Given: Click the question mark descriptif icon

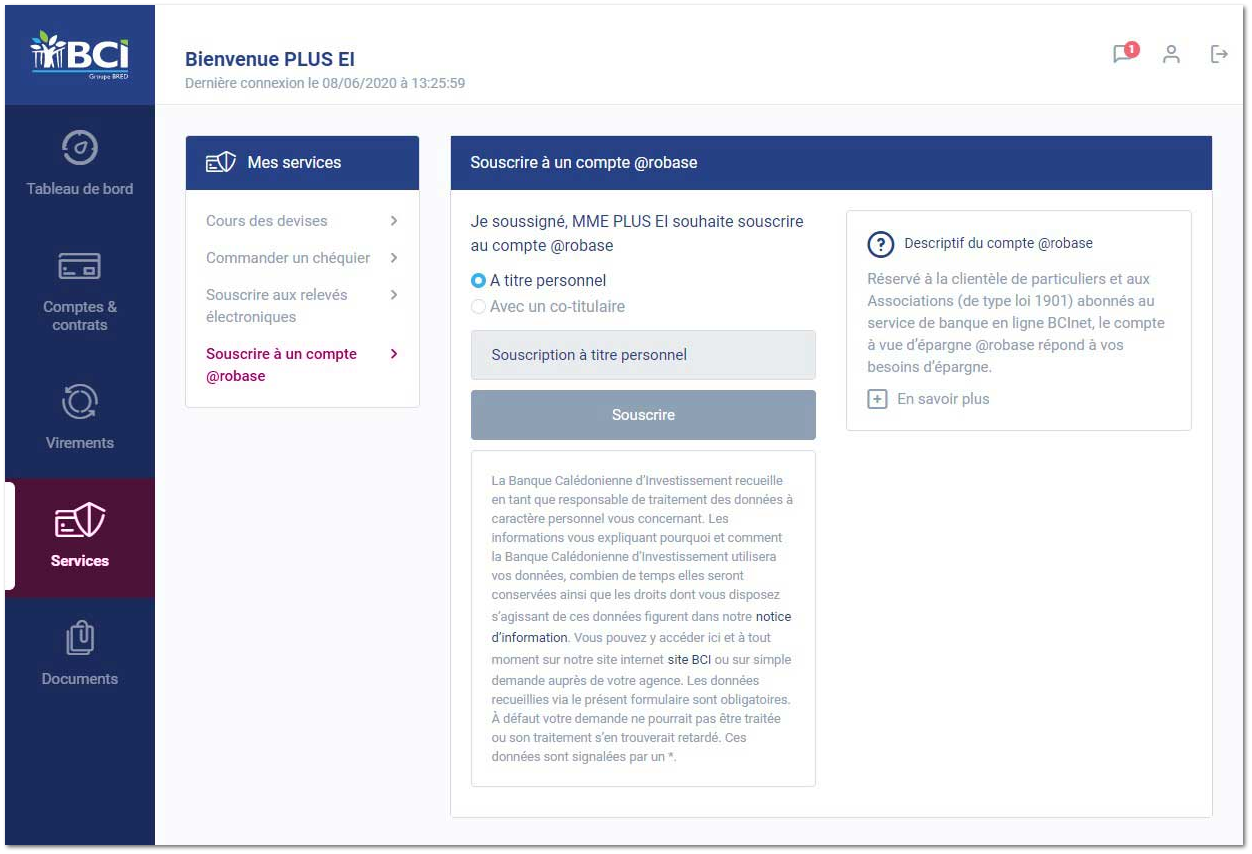Looking at the screenshot, I should coord(880,244).
